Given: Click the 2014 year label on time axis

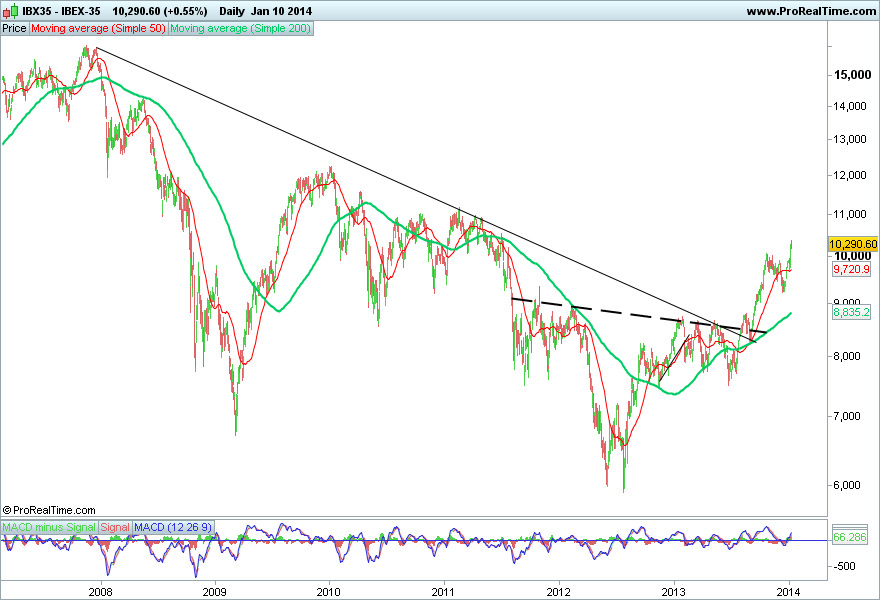Looking at the screenshot, I should [789, 592].
